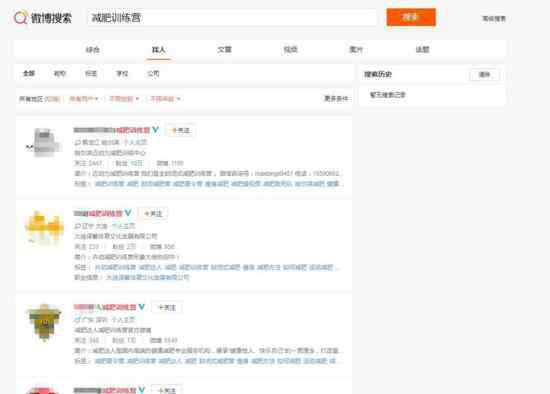This screenshot has width=550, height=394.
Task: Click the search box containing 减肥训练营
Action: point(232,18)
